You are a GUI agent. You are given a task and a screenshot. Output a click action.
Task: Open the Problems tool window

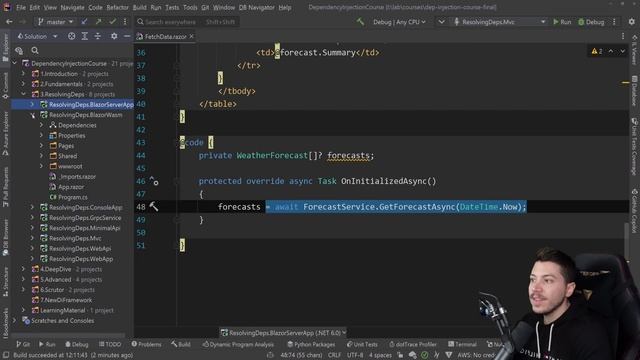click(x=146, y=344)
